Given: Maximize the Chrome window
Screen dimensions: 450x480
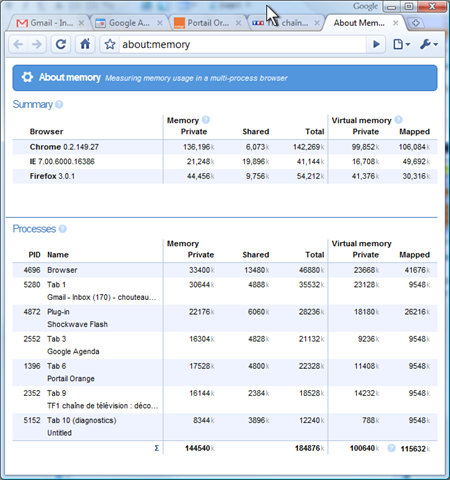Looking at the screenshot, I should coord(409,7).
